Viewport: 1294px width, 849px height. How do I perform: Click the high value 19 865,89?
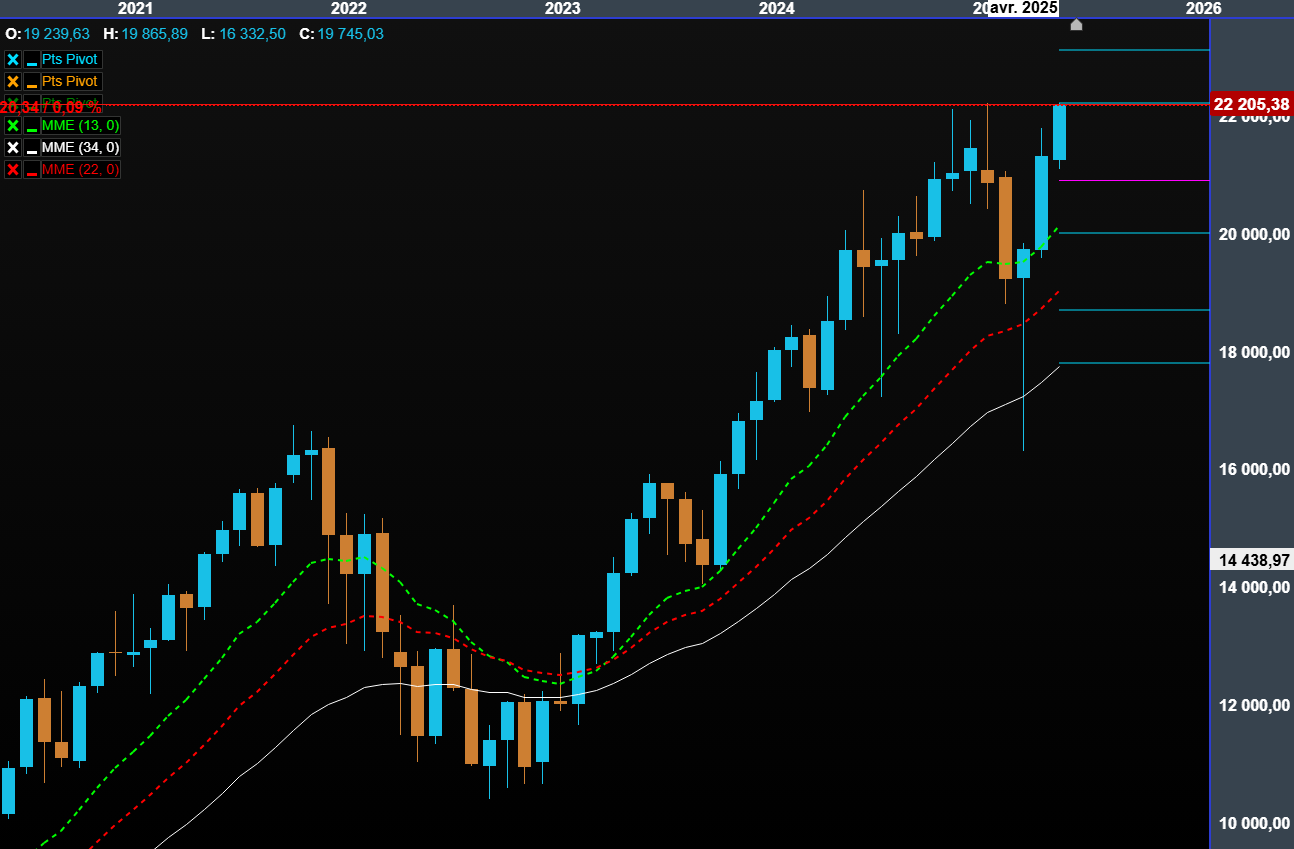coord(155,34)
